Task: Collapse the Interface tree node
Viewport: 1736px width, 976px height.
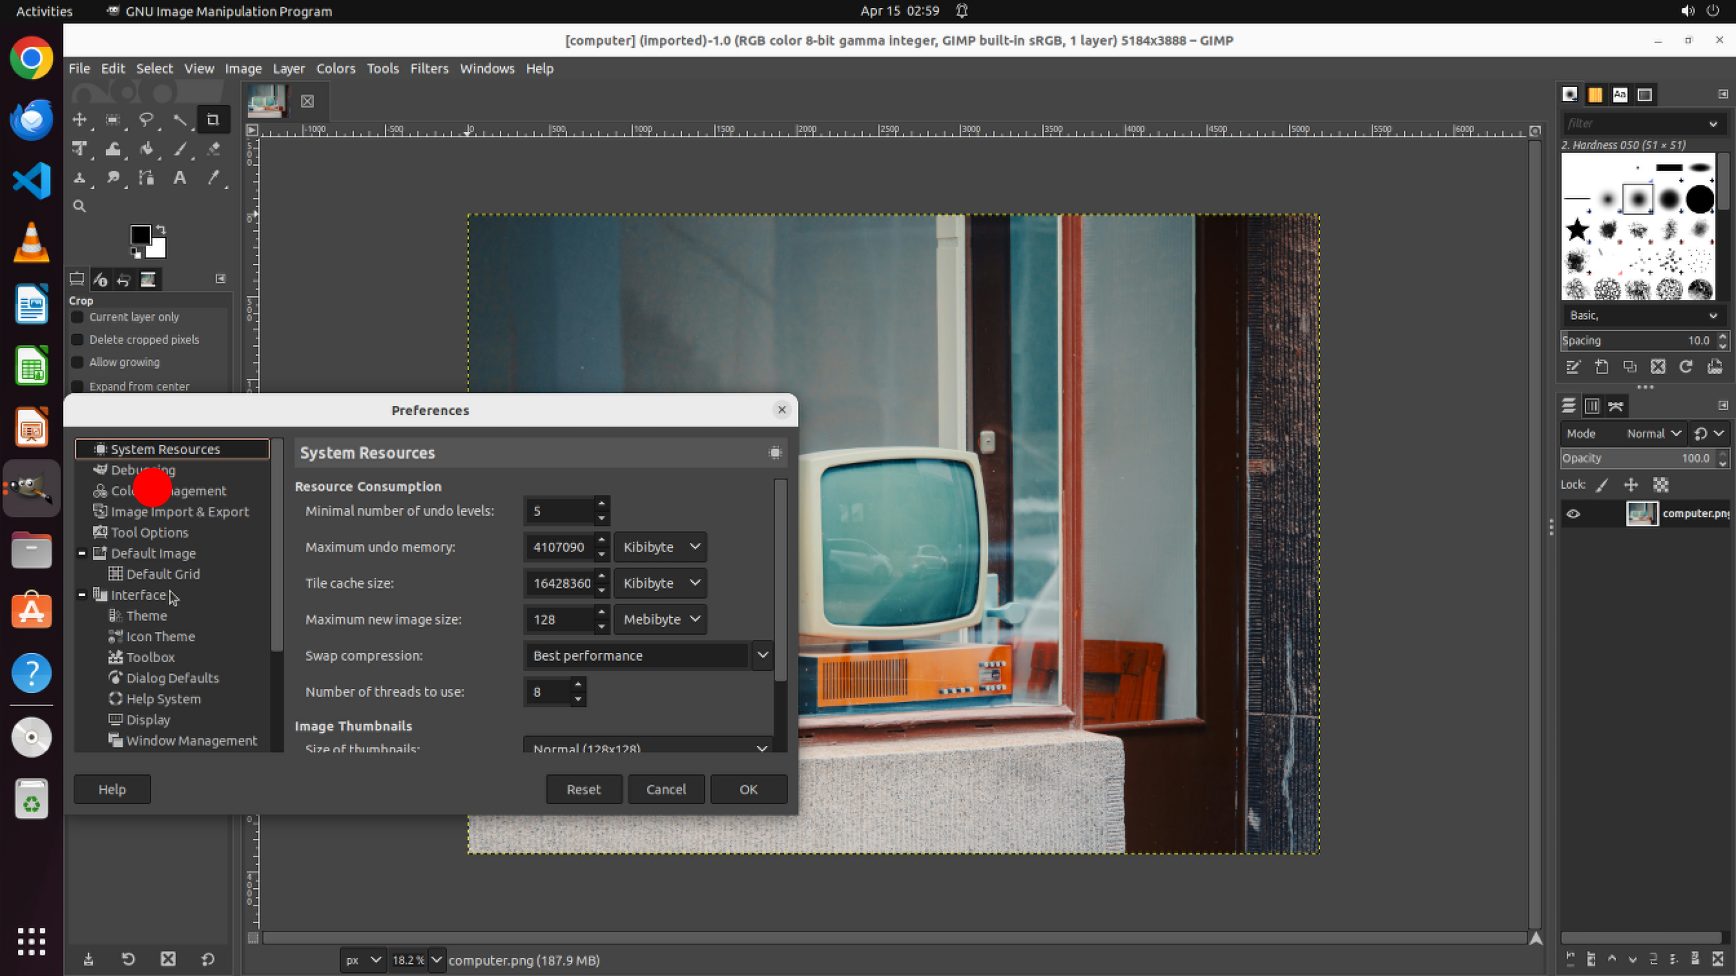Action: [x=82, y=595]
